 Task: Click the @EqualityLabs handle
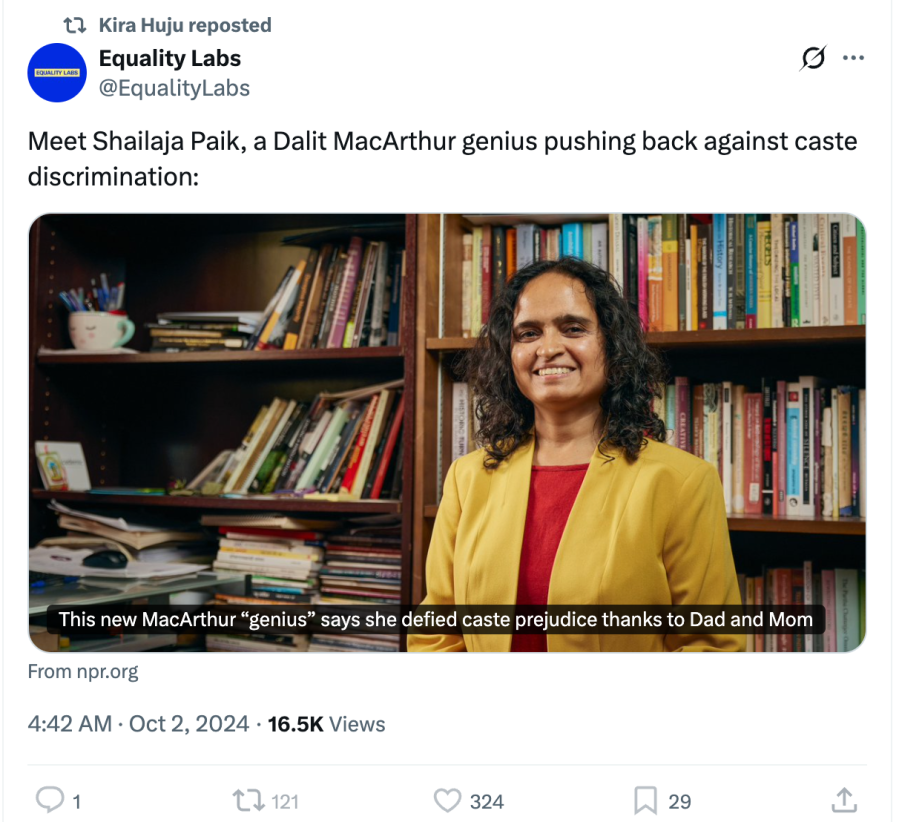point(174,88)
